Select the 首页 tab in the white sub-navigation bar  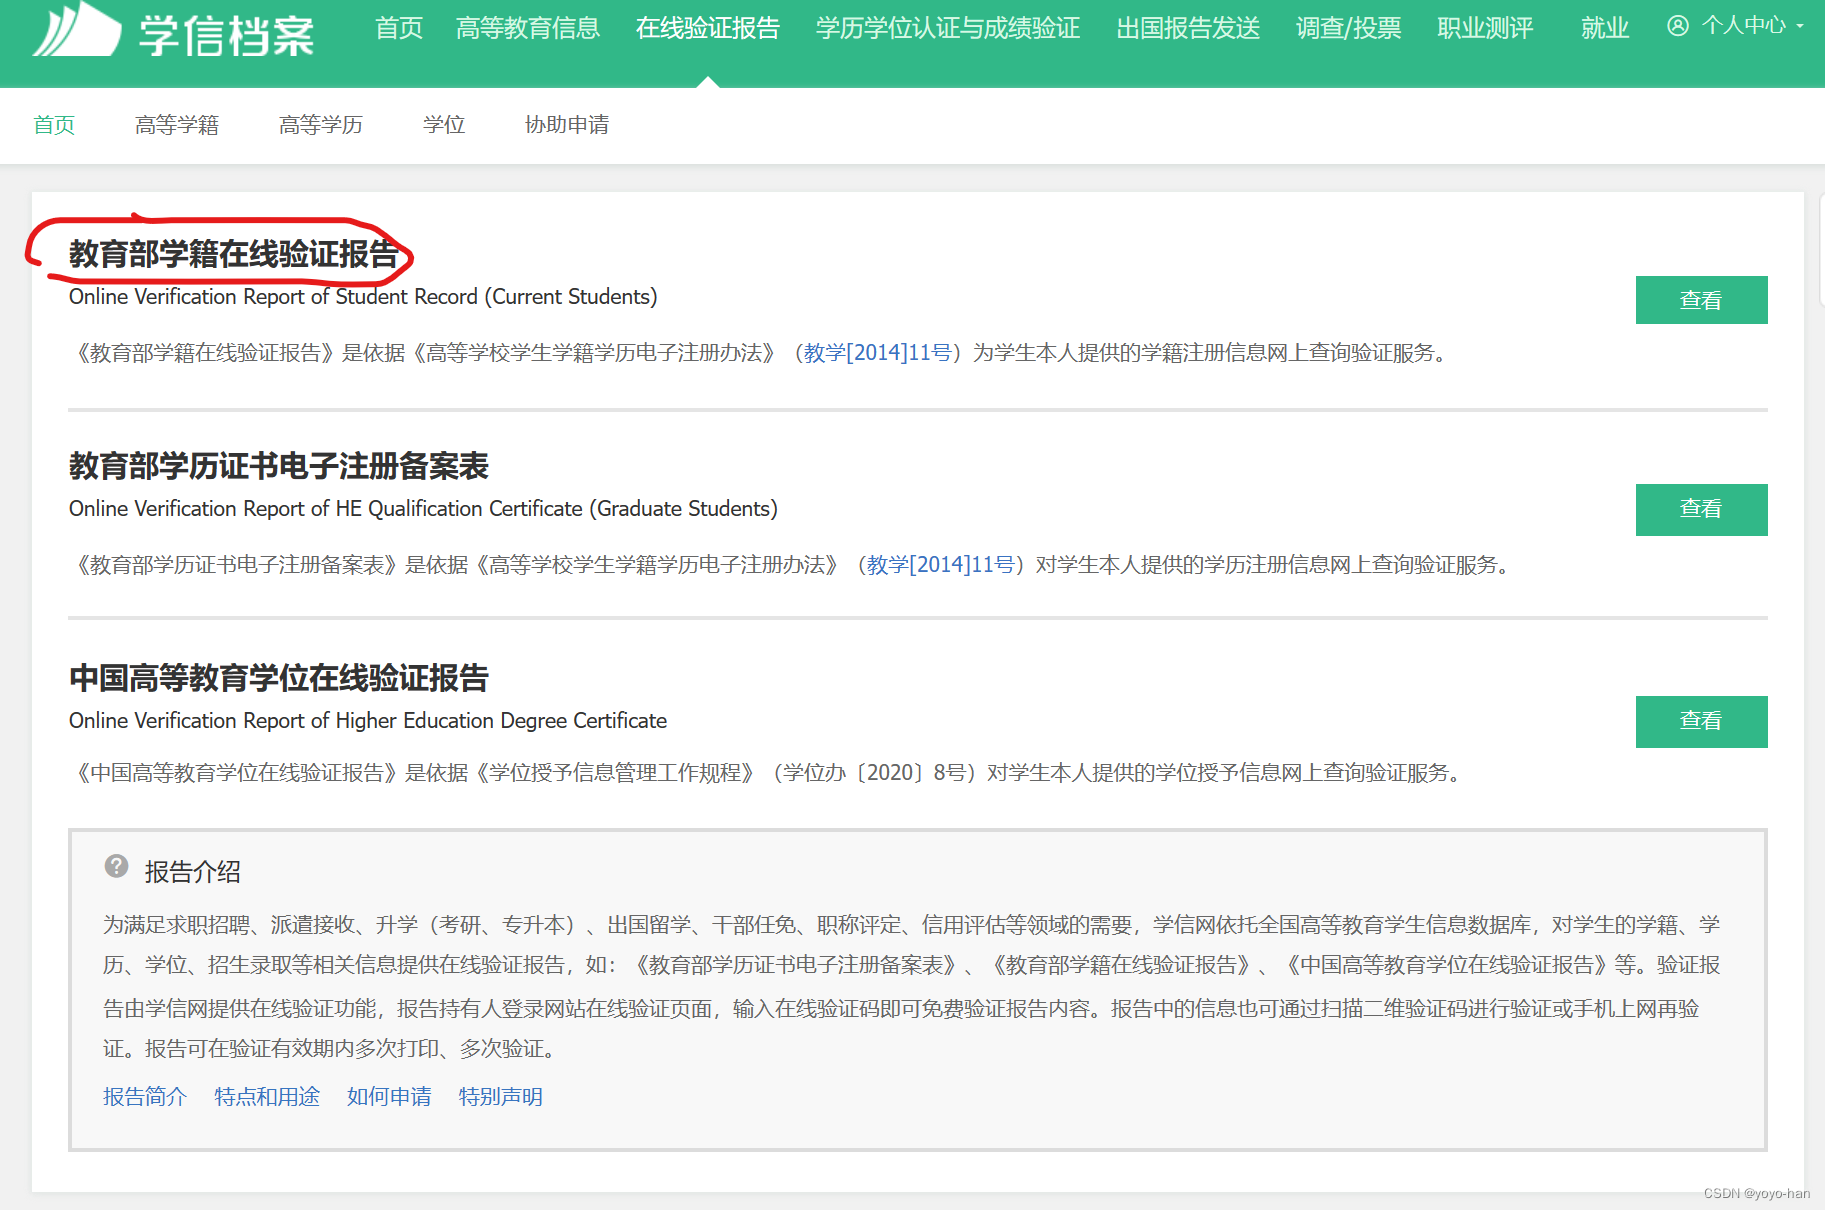tap(54, 125)
